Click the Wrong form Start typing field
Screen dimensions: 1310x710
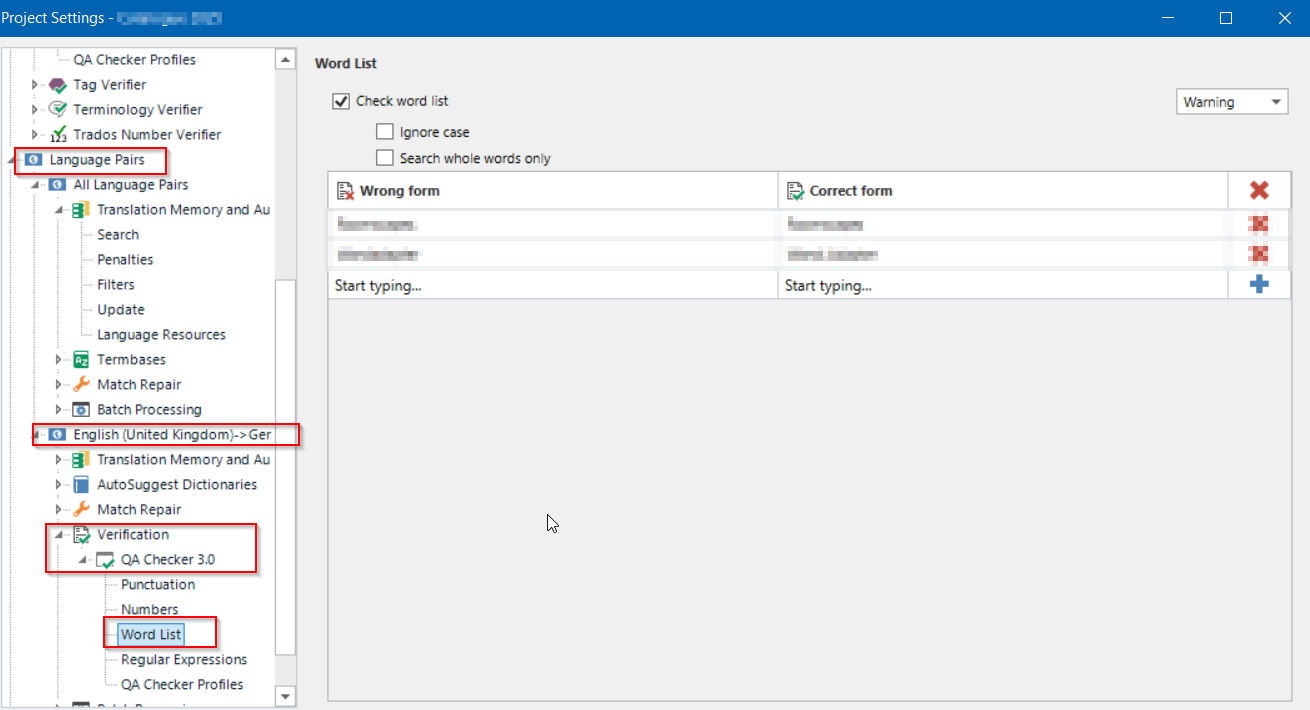tap(552, 286)
